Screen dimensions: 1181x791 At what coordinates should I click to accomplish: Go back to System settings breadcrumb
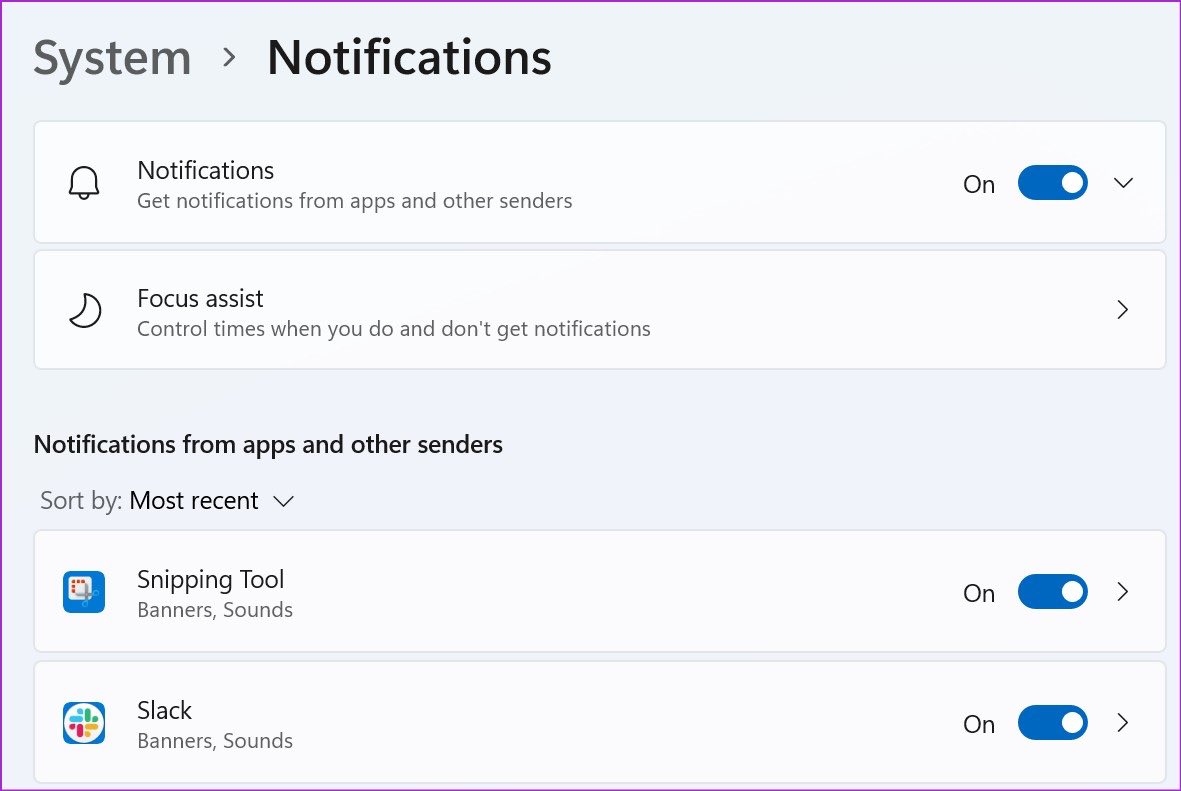tap(111, 58)
